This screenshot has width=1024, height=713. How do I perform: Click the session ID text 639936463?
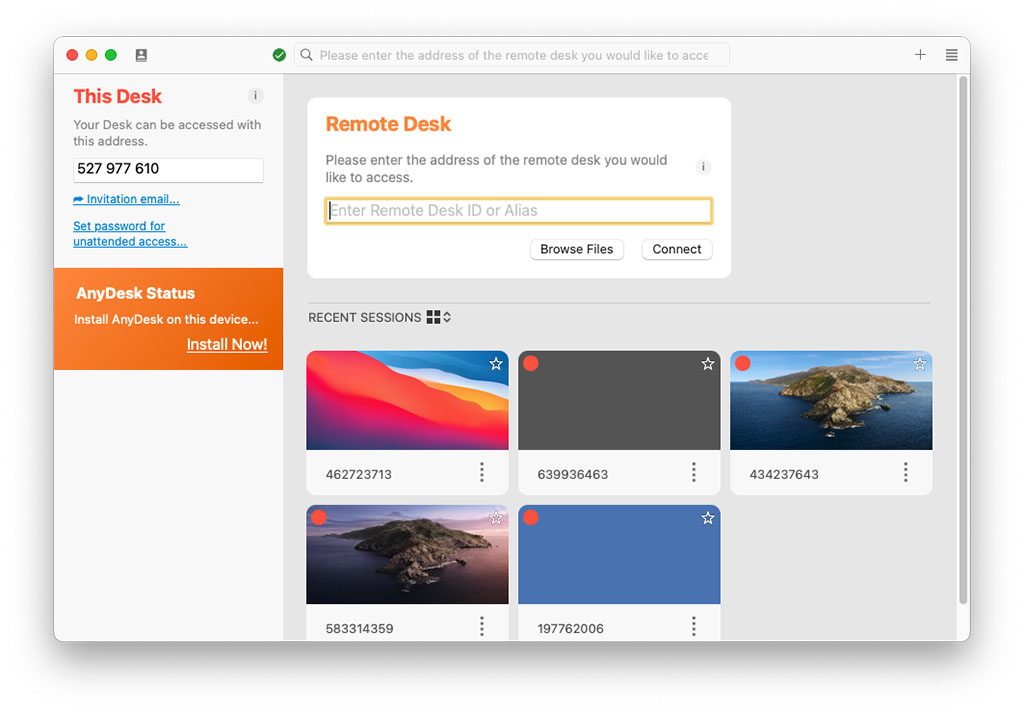coord(573,475)
